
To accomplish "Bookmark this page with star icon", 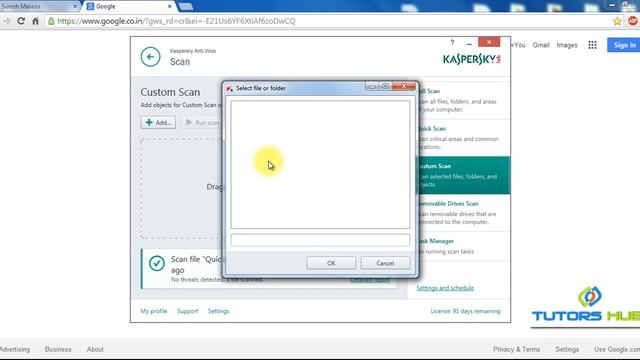I will coord(617,21).
